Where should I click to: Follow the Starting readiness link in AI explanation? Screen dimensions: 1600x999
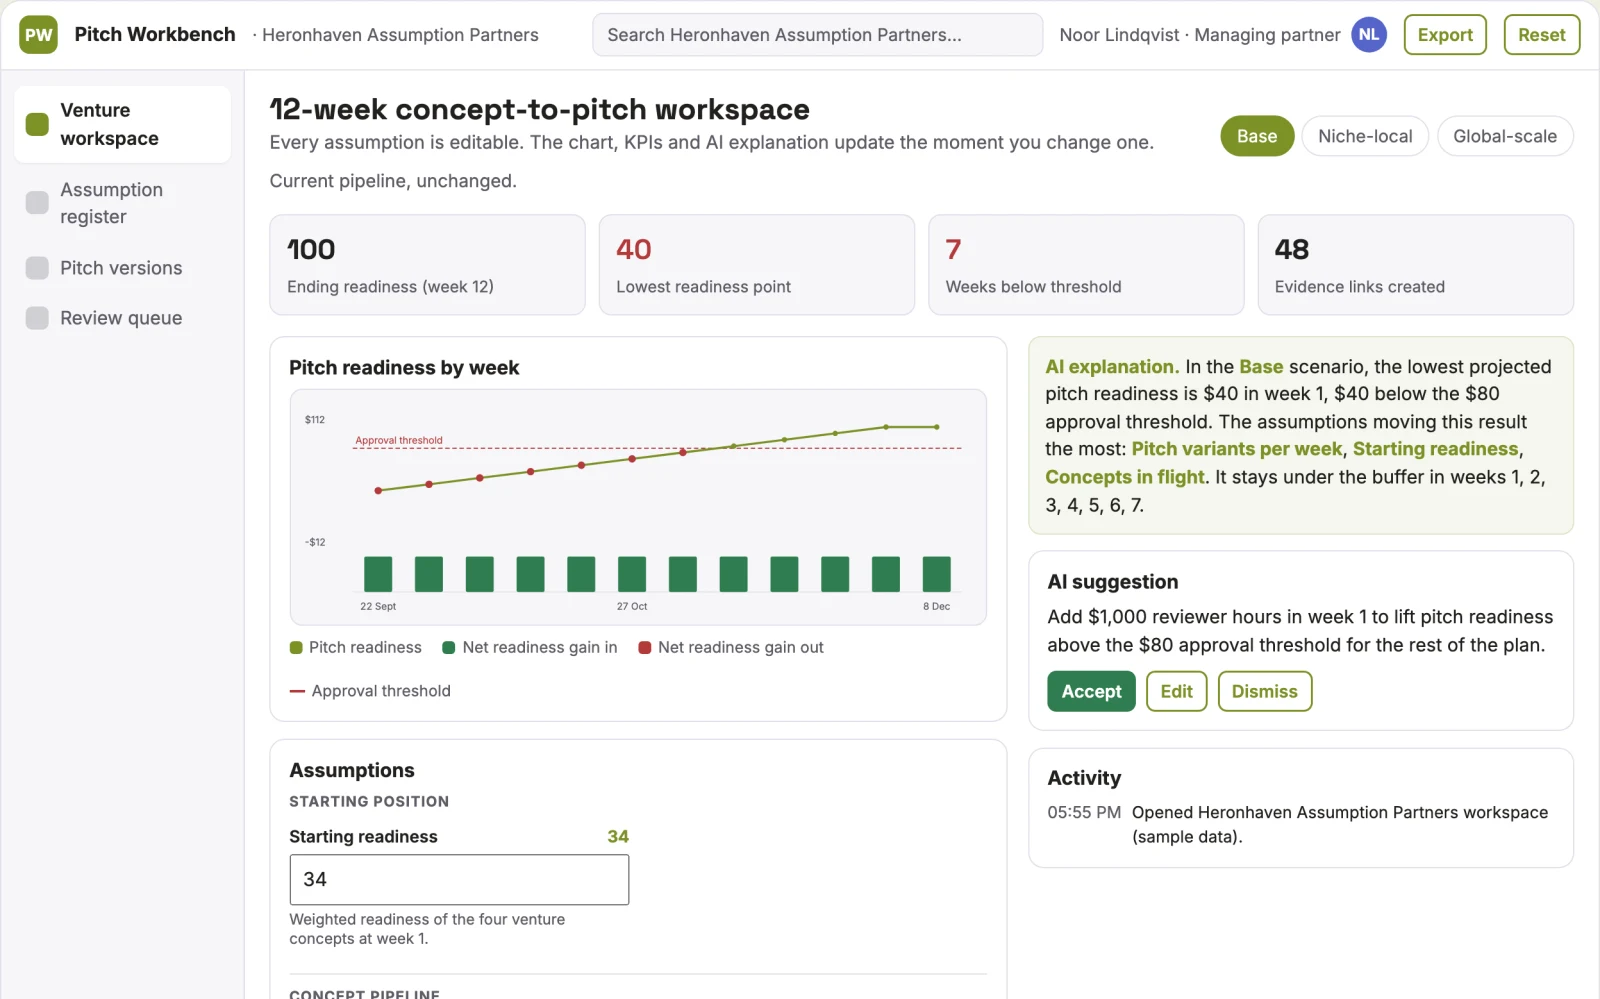pos(1435,450)
